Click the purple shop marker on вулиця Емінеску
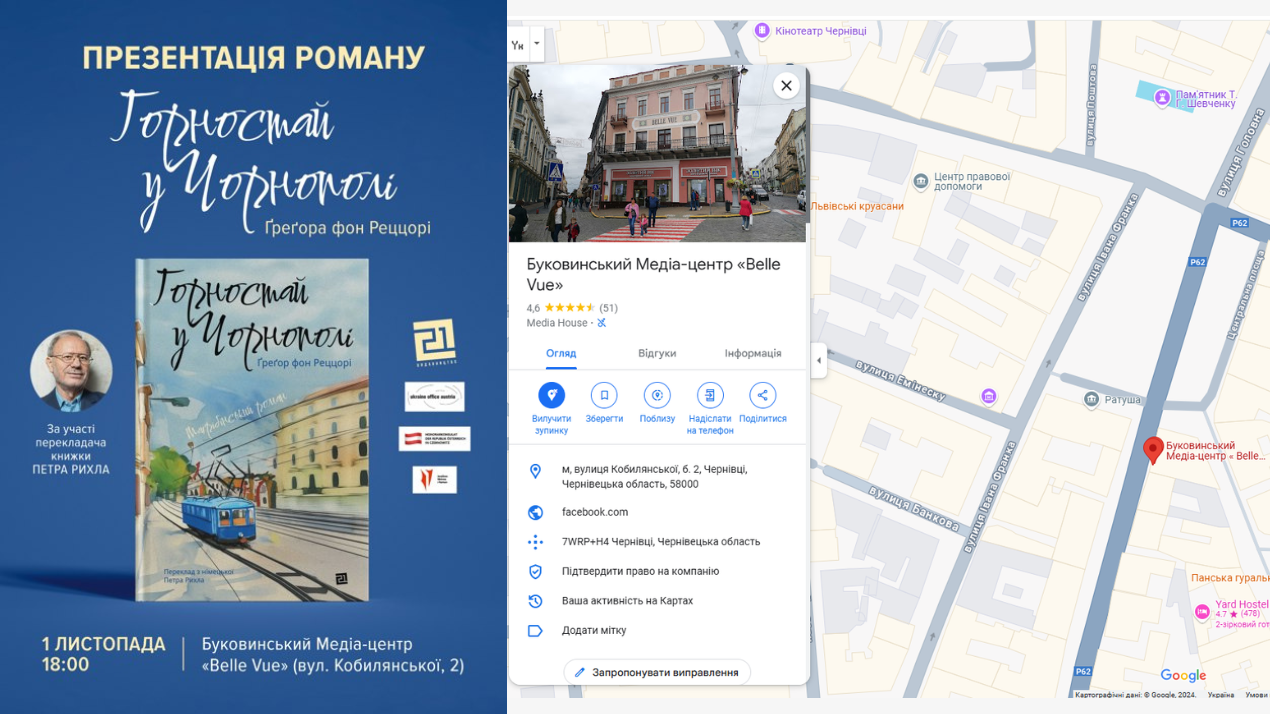The width and height of the screenshot is (1270, 714). click(989, 396)
